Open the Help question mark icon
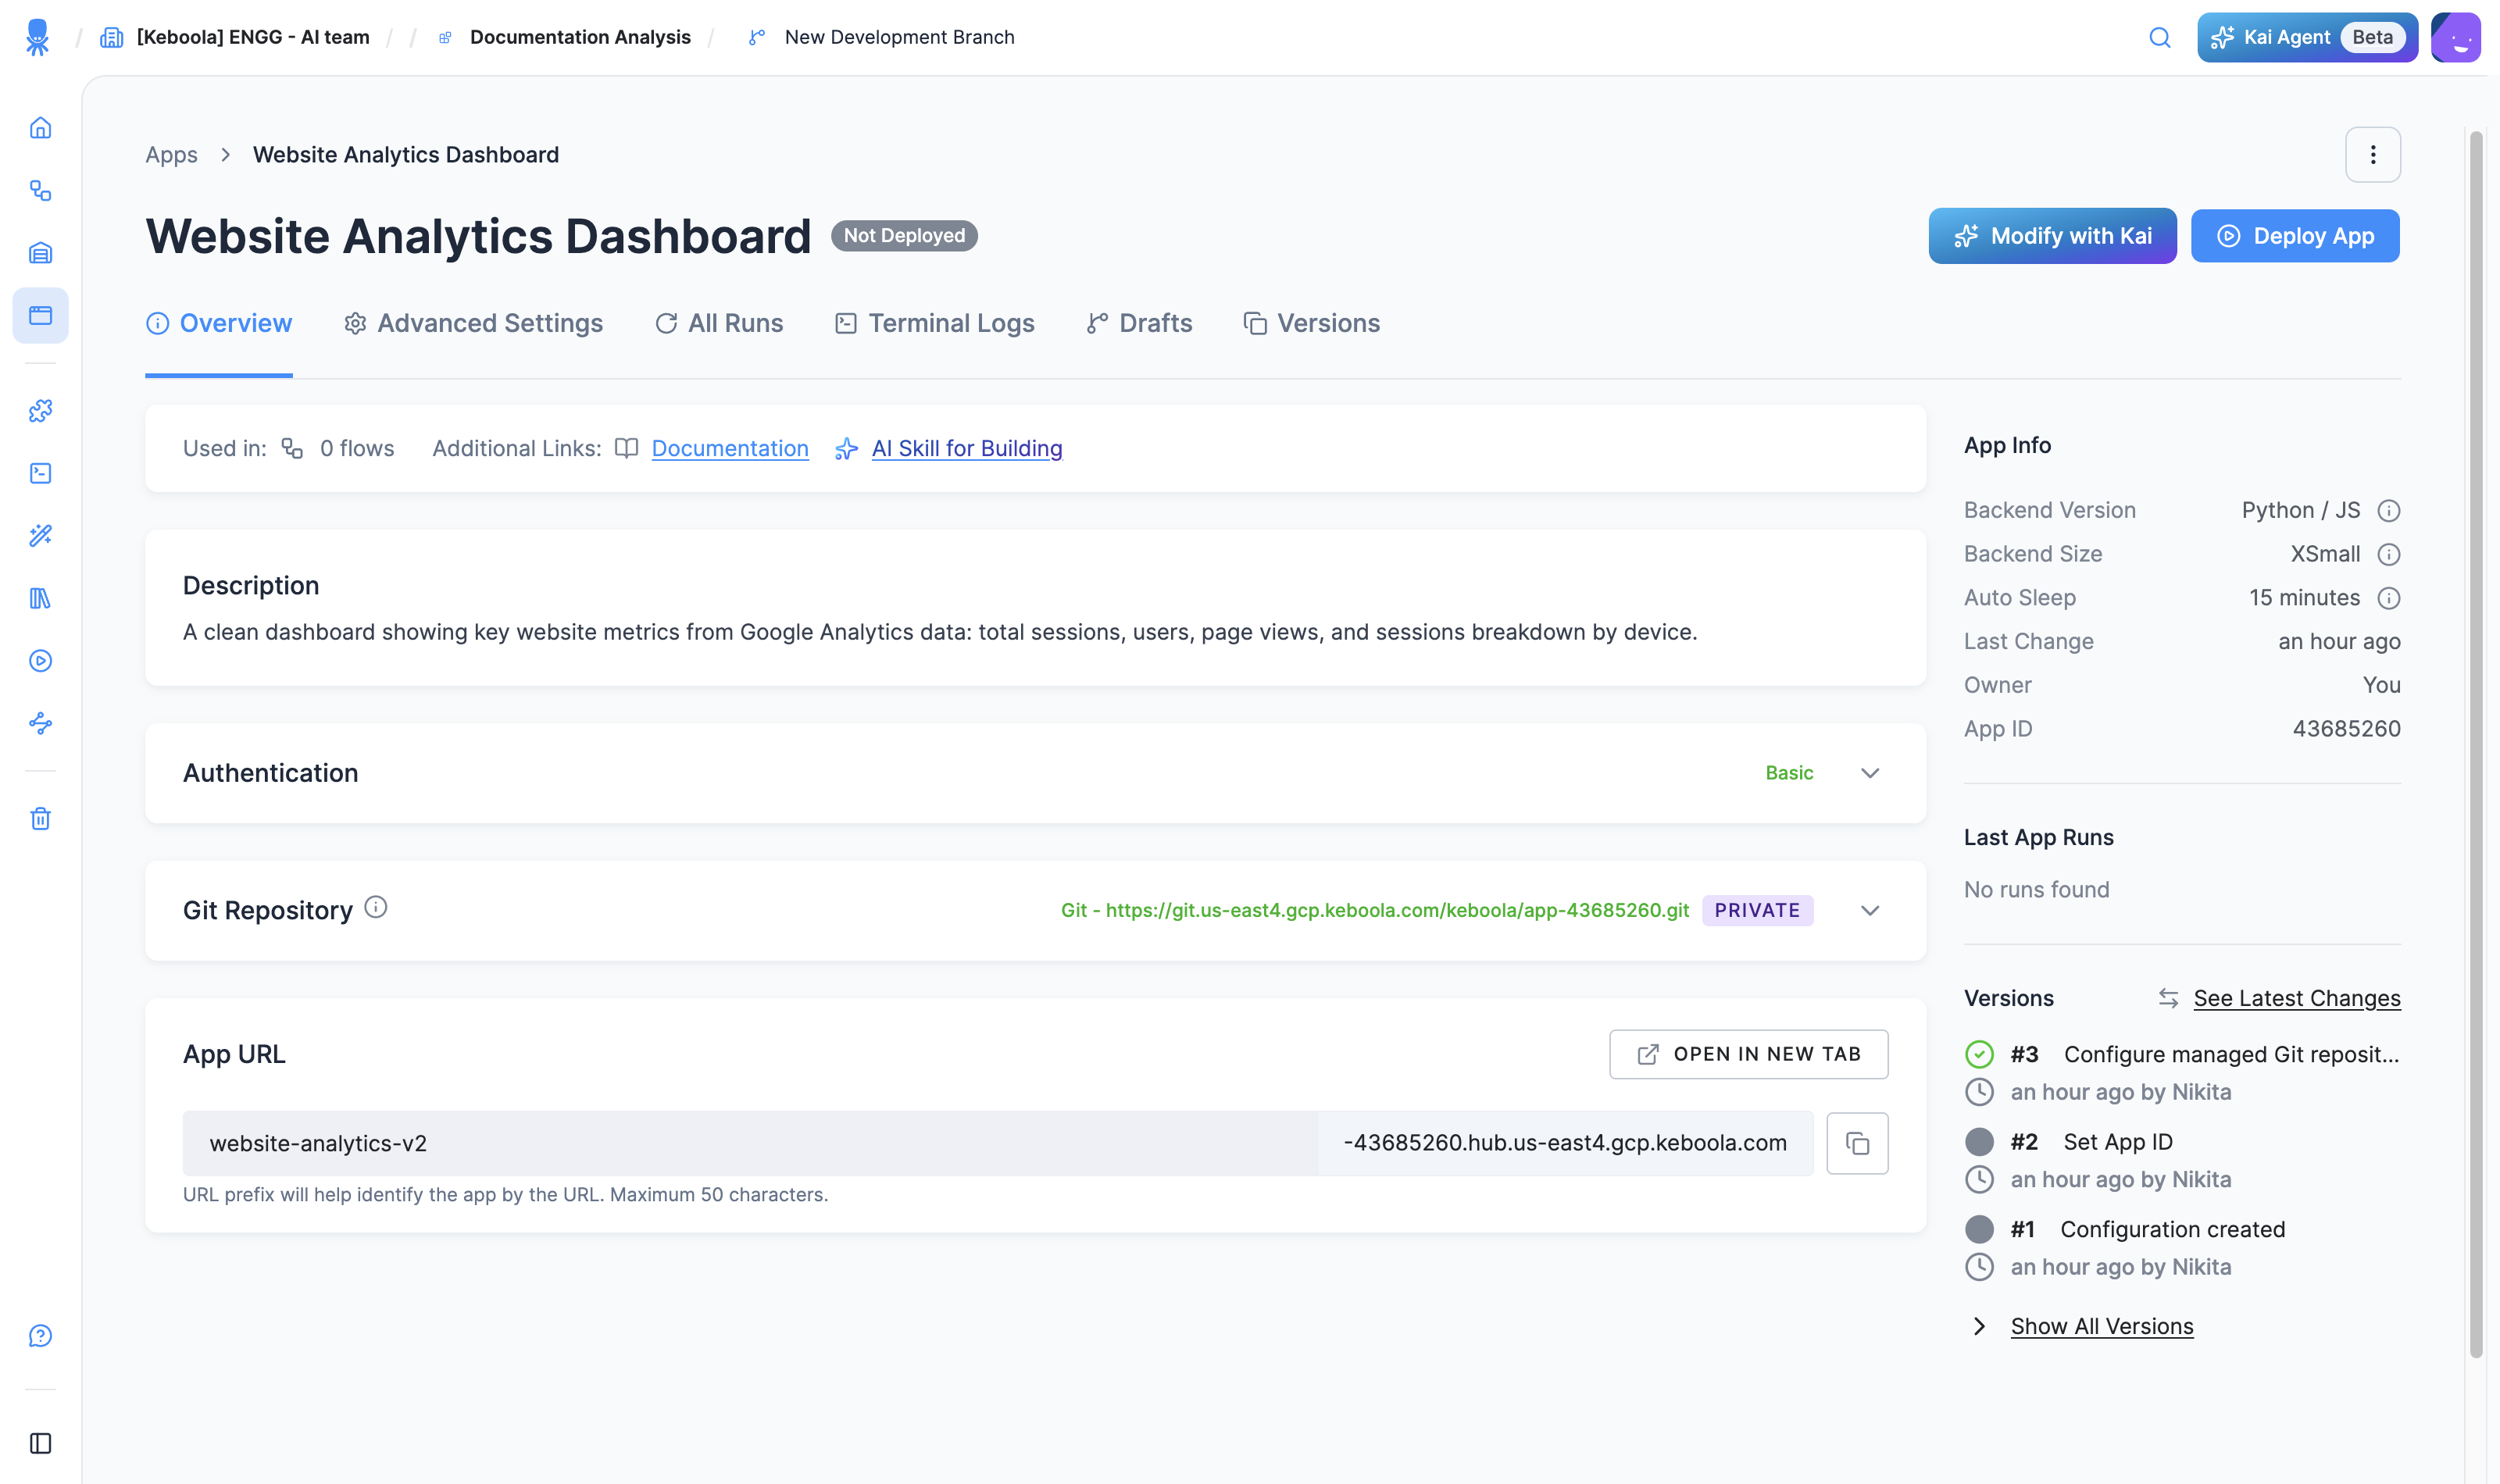The height and width of the screenshot is (1484, 2500). pyautogui.click(x=40, y=1336)
